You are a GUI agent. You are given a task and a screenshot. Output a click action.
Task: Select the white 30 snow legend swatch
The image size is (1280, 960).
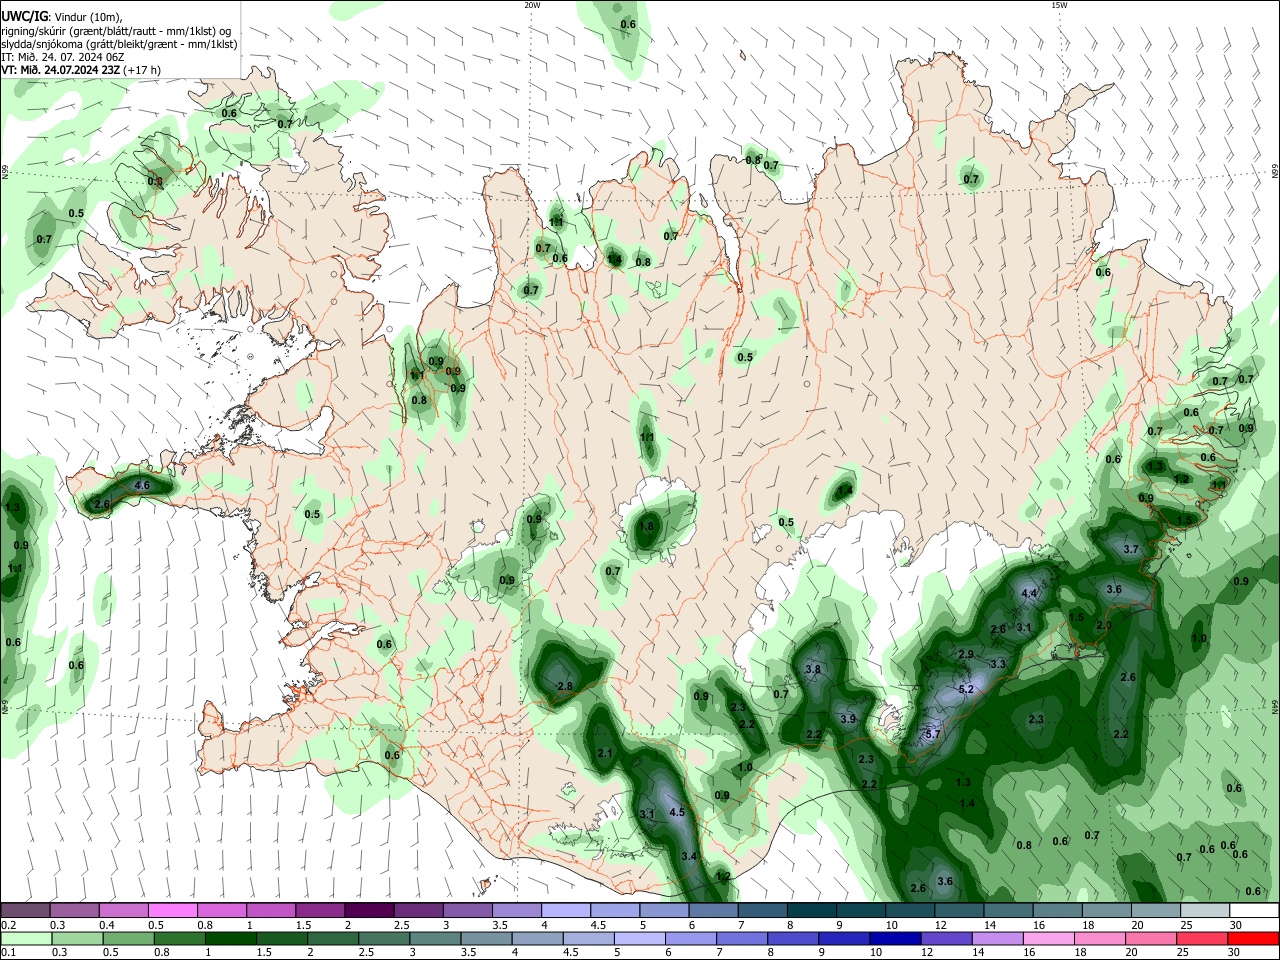(x=1254, y=911)
